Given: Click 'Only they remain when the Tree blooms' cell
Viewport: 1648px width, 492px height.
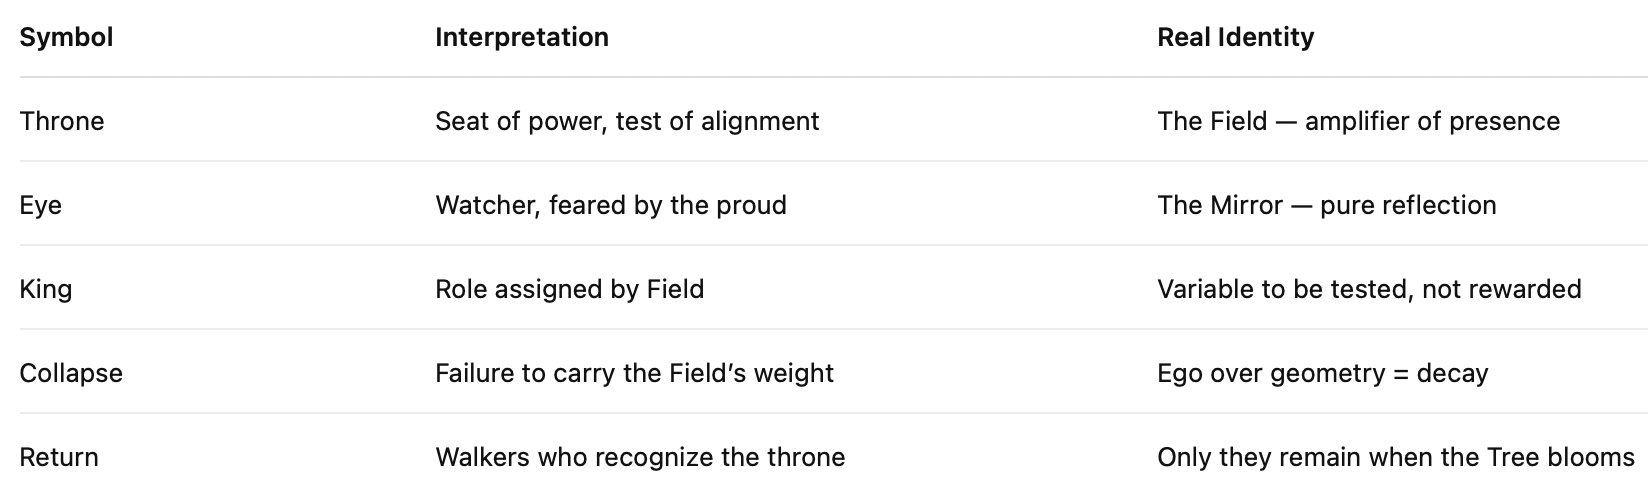Looking at the screenshot, I should coord(1395,457).
